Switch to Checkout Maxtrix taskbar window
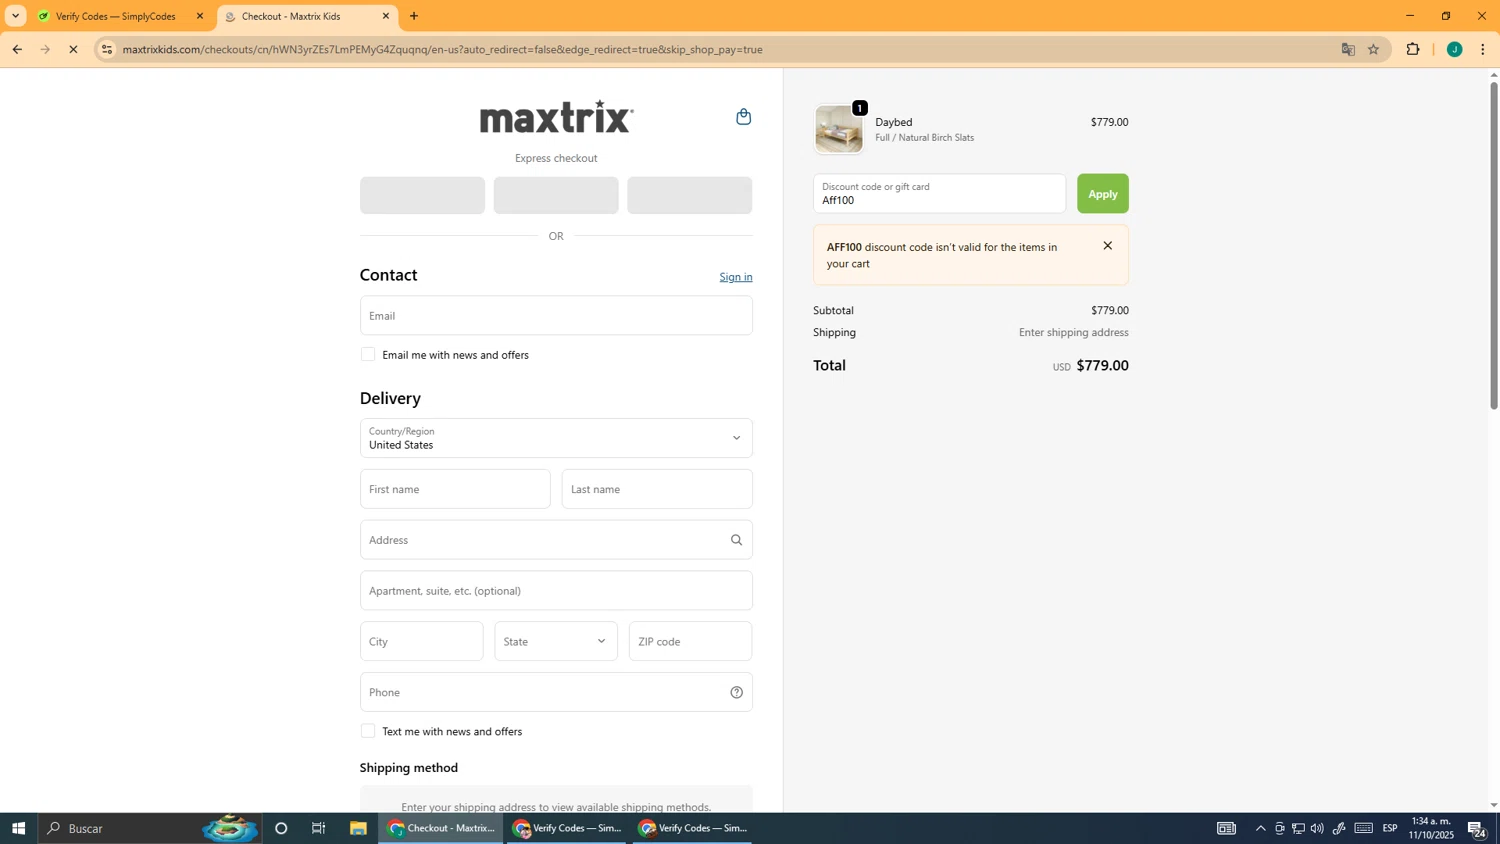Viewport: 1500px width, 844px height. [441, 828]
